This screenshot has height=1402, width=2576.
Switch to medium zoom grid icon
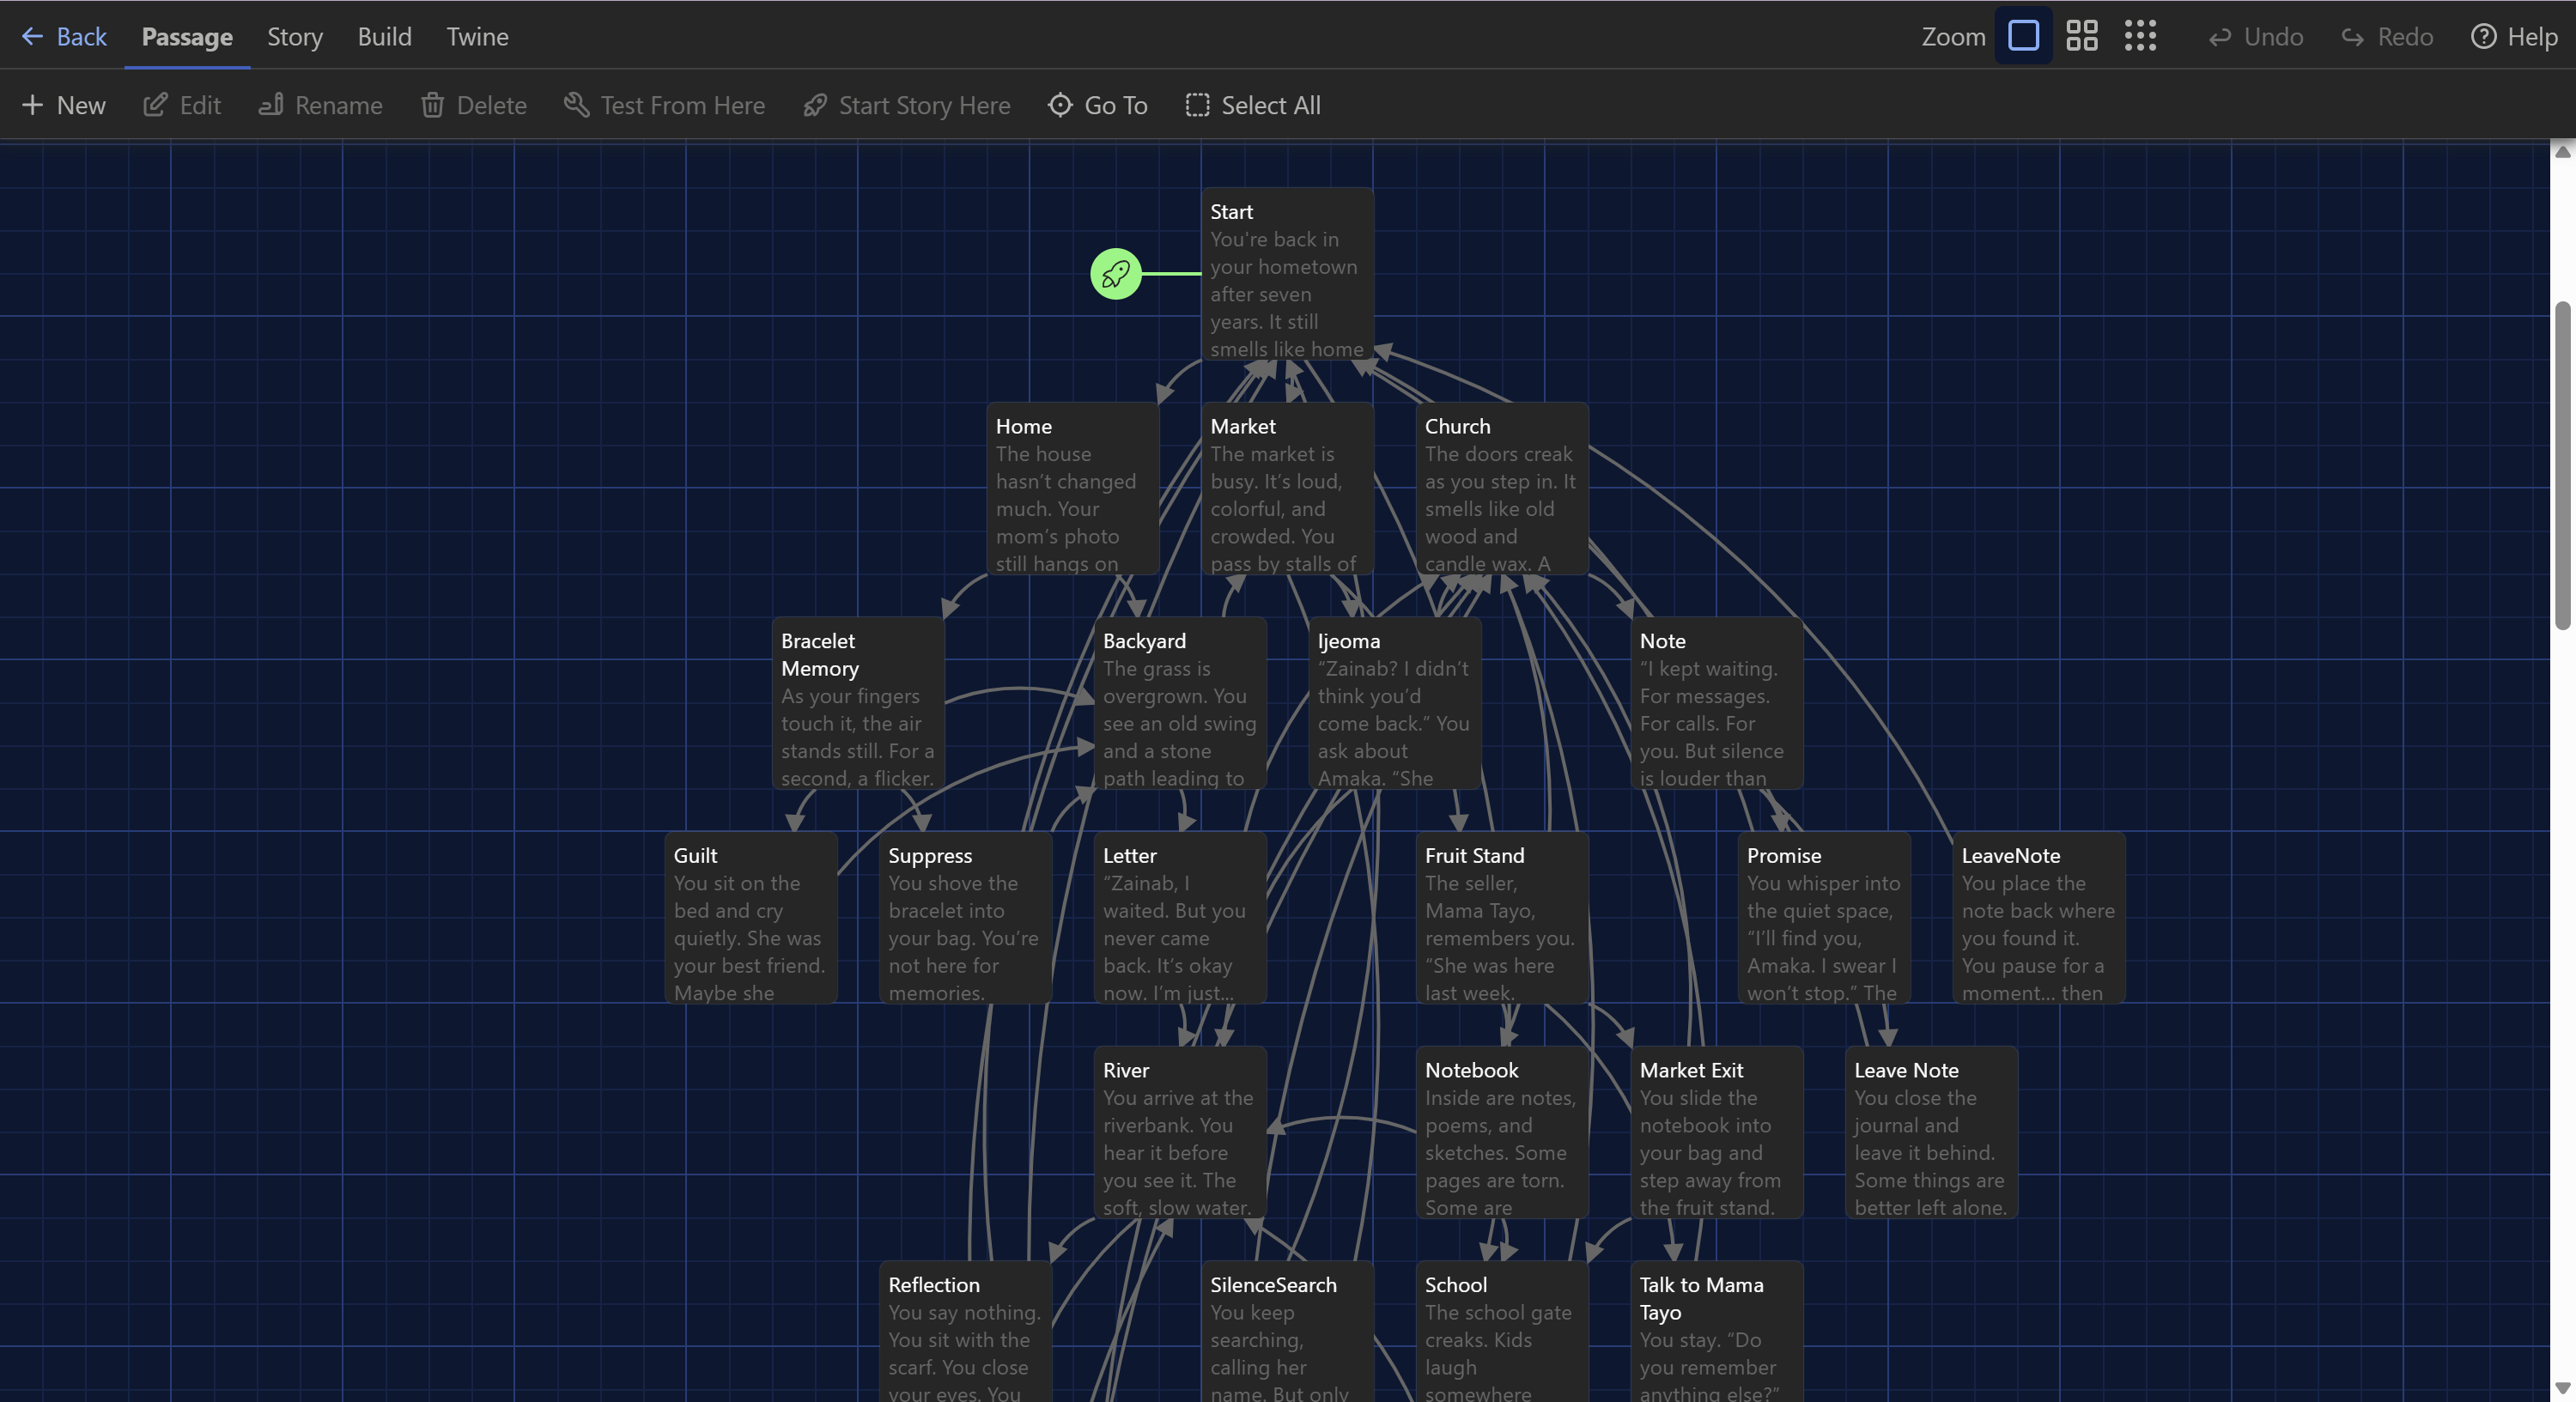coord(2081,36)
